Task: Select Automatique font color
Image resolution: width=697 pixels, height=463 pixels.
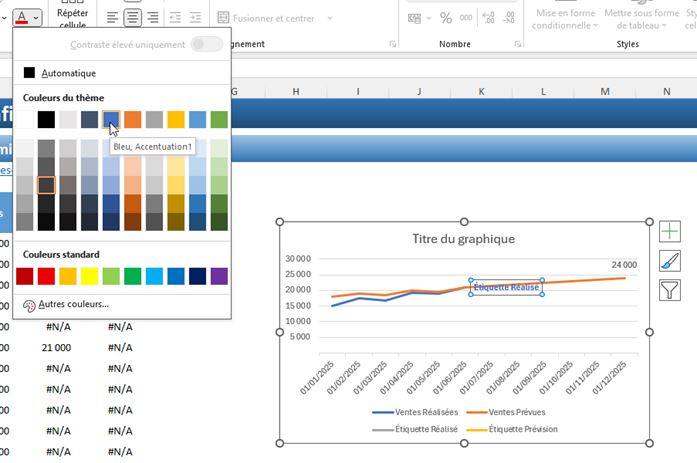Action: point(121,73)
